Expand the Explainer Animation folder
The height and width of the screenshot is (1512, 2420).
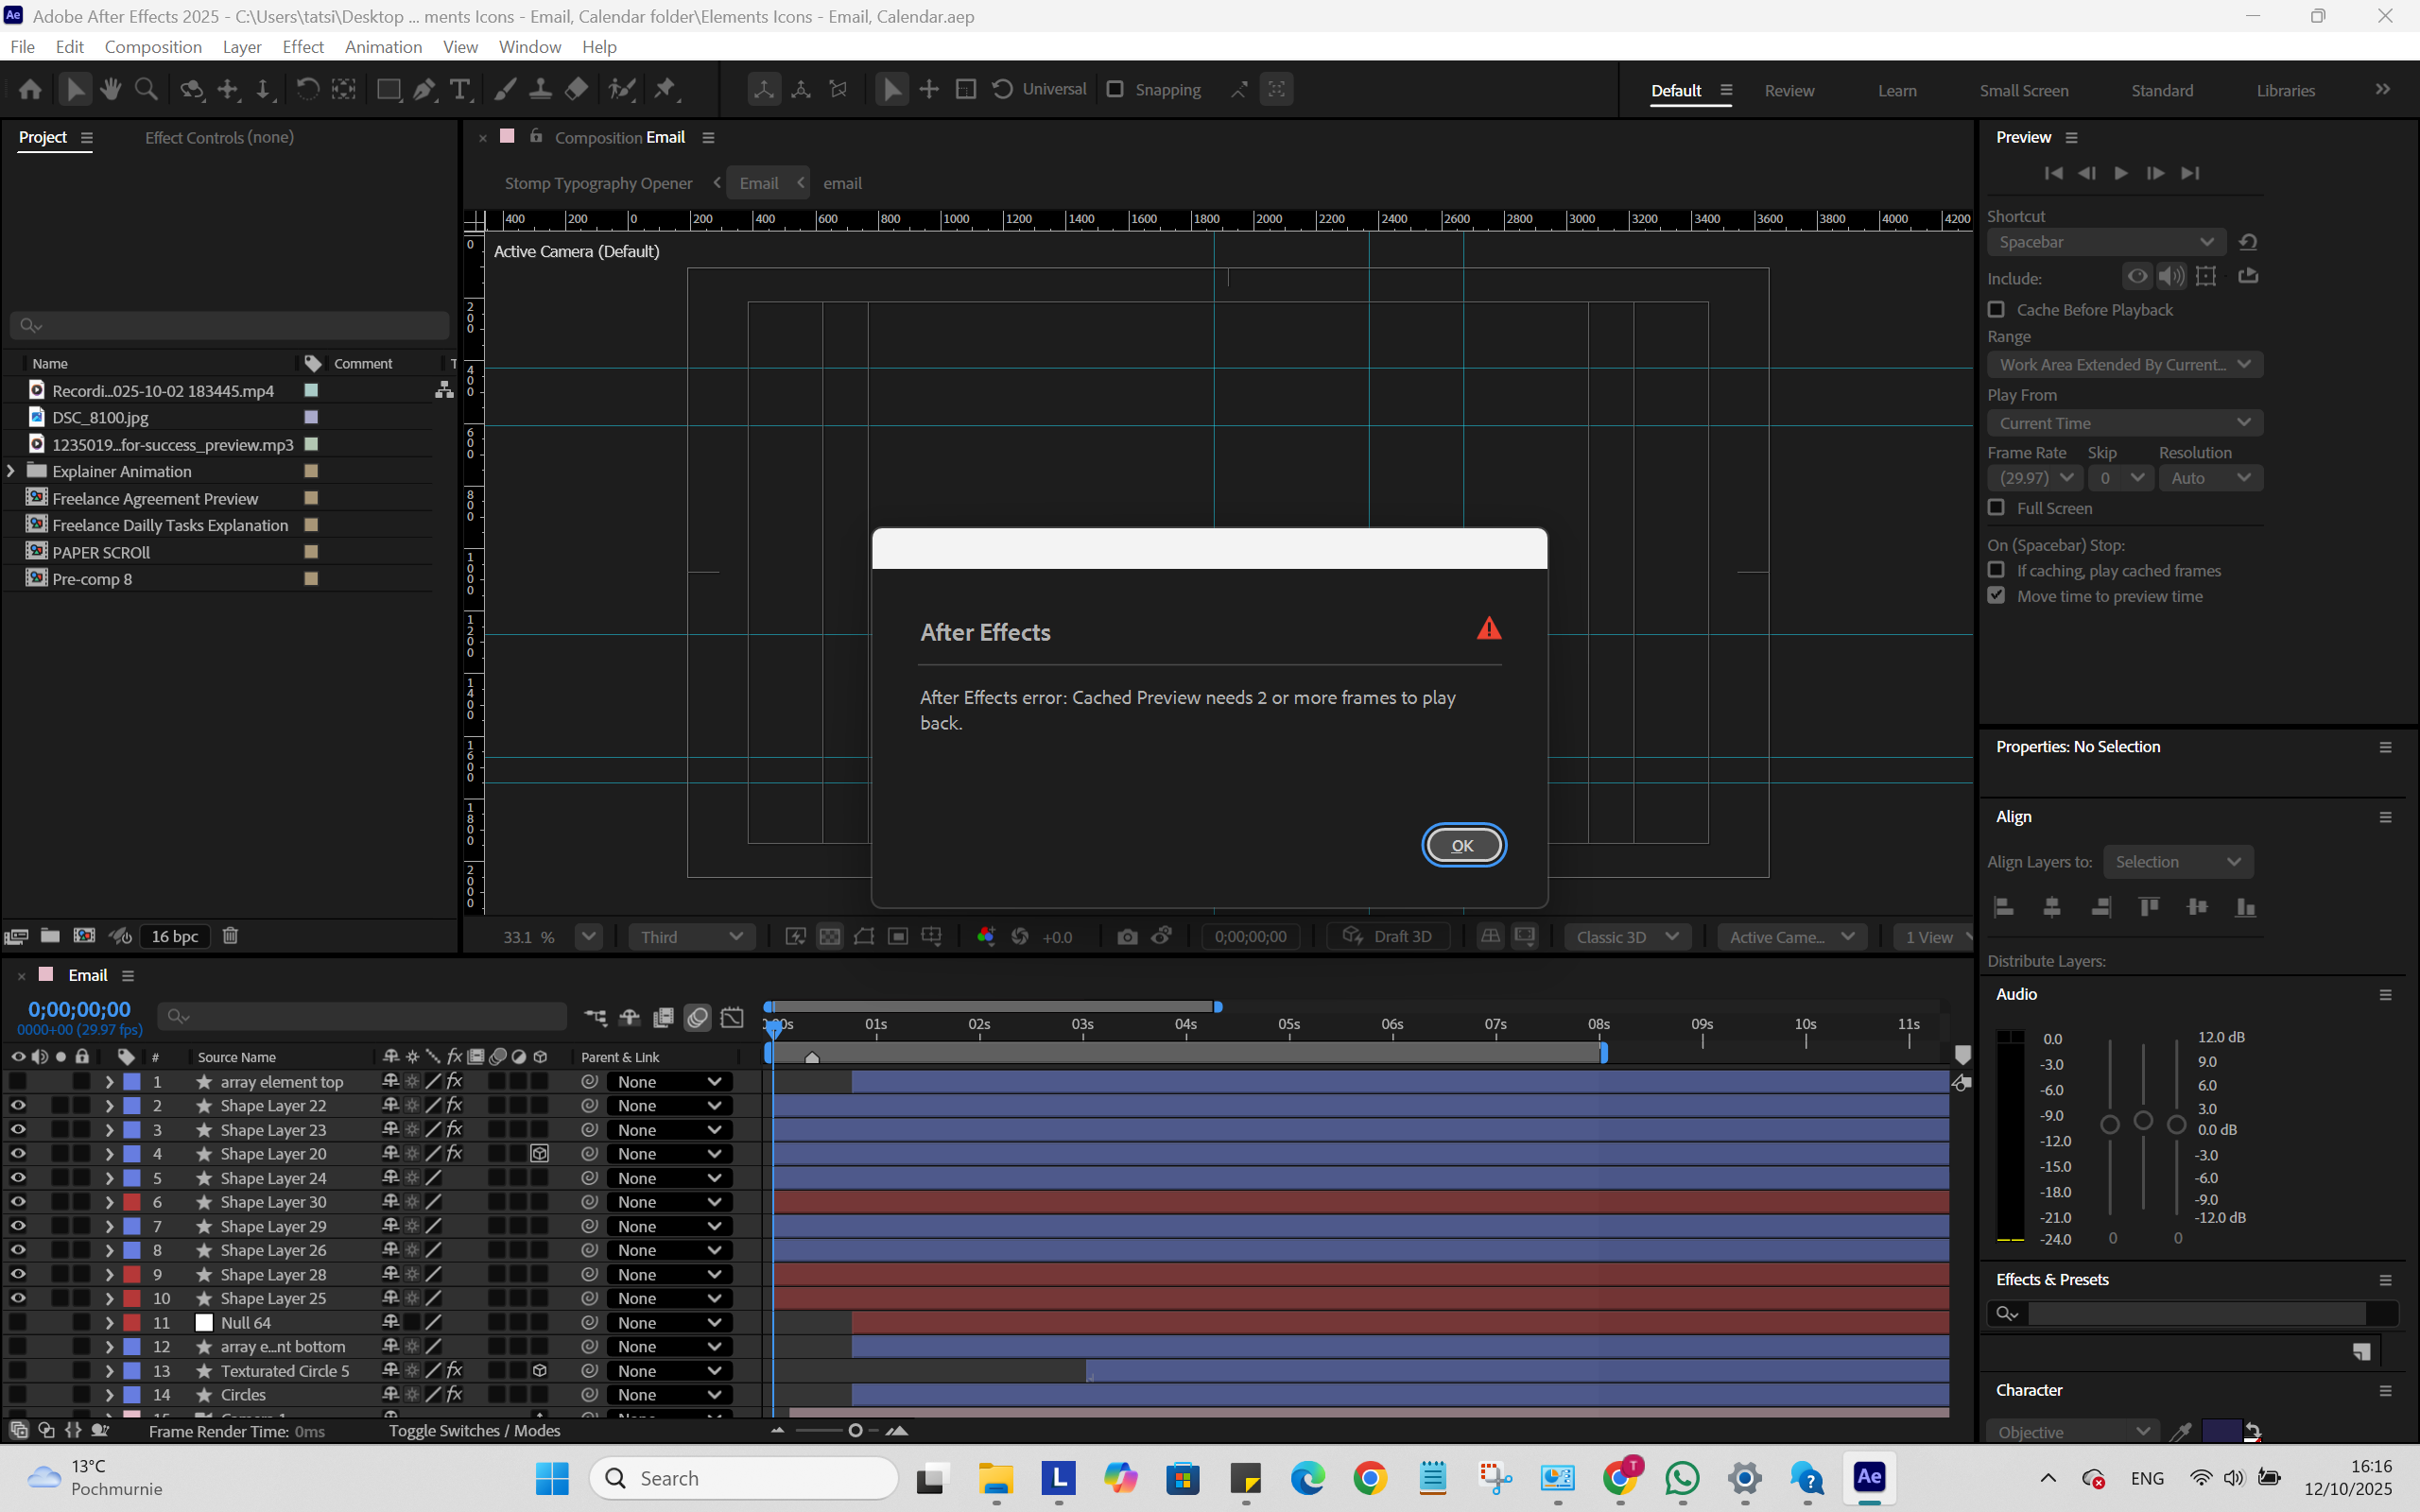(11, 471)
